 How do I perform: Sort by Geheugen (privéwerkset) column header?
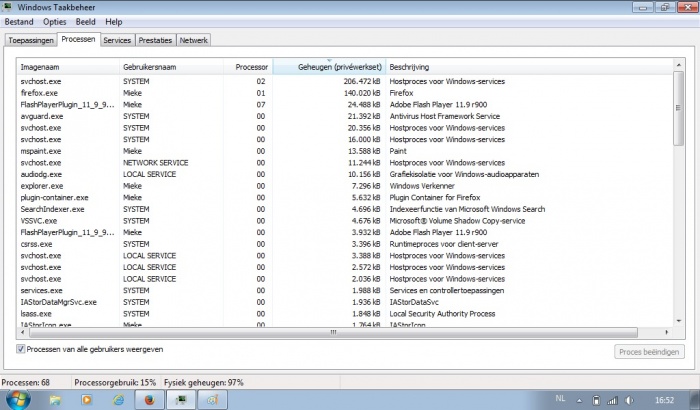point(329,67)
